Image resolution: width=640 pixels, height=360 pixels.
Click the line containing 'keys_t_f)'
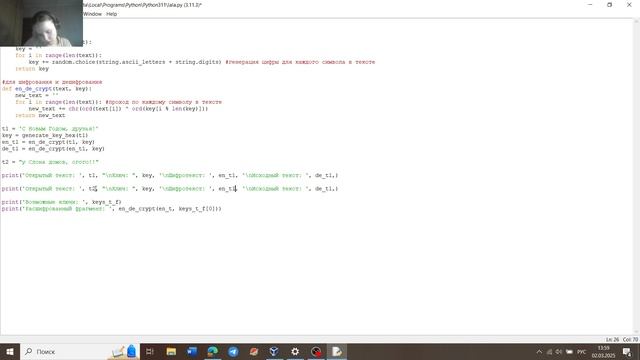pyautogui.click(x=62, y=202)
